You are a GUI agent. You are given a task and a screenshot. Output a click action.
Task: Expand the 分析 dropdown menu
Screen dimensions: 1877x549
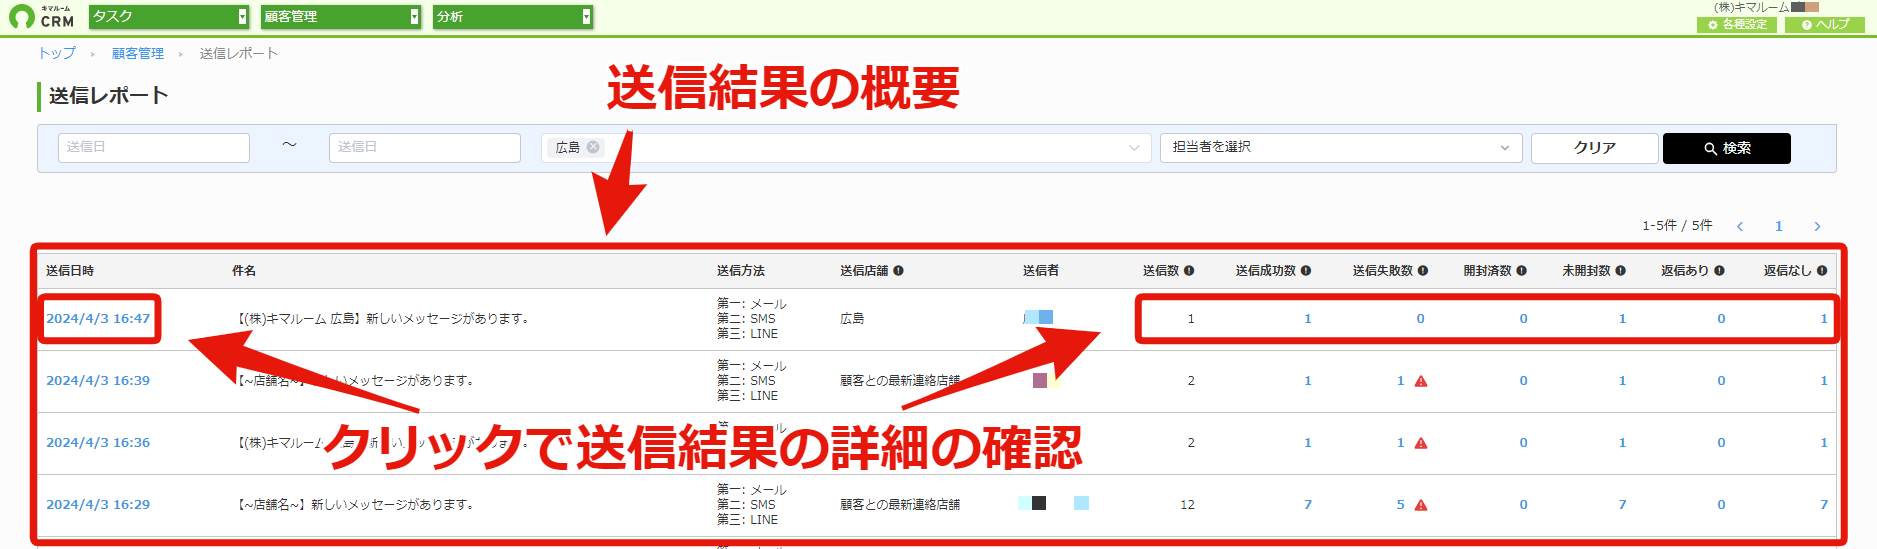point(513,17)
